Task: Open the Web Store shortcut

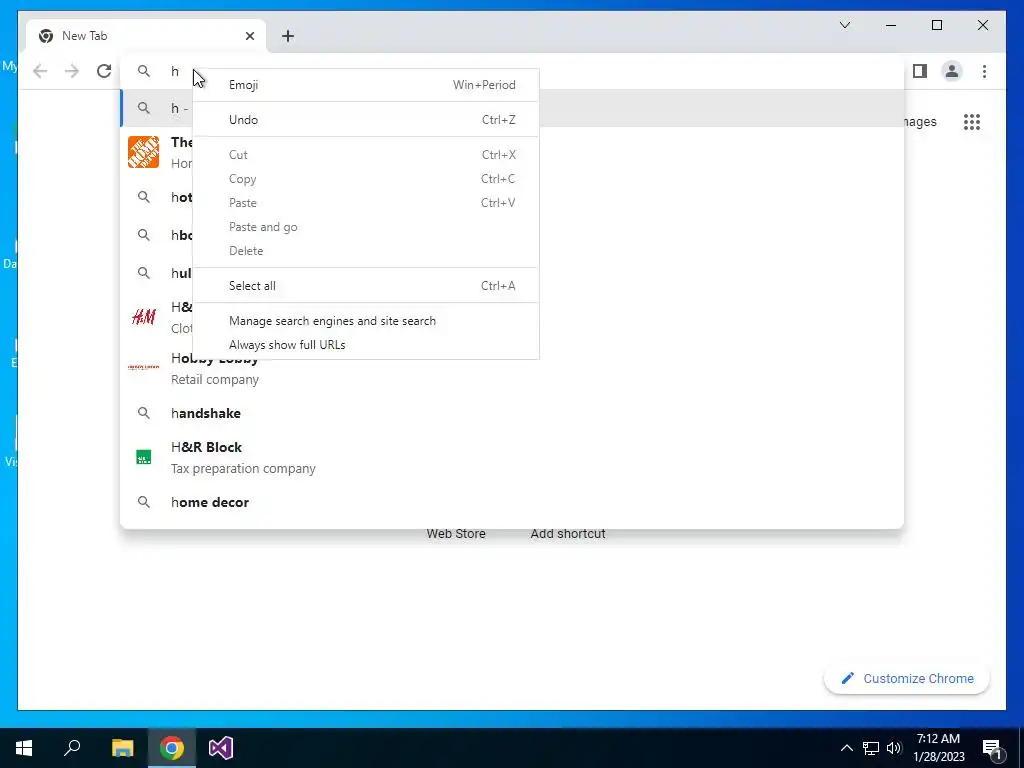Action: (456, 534)
